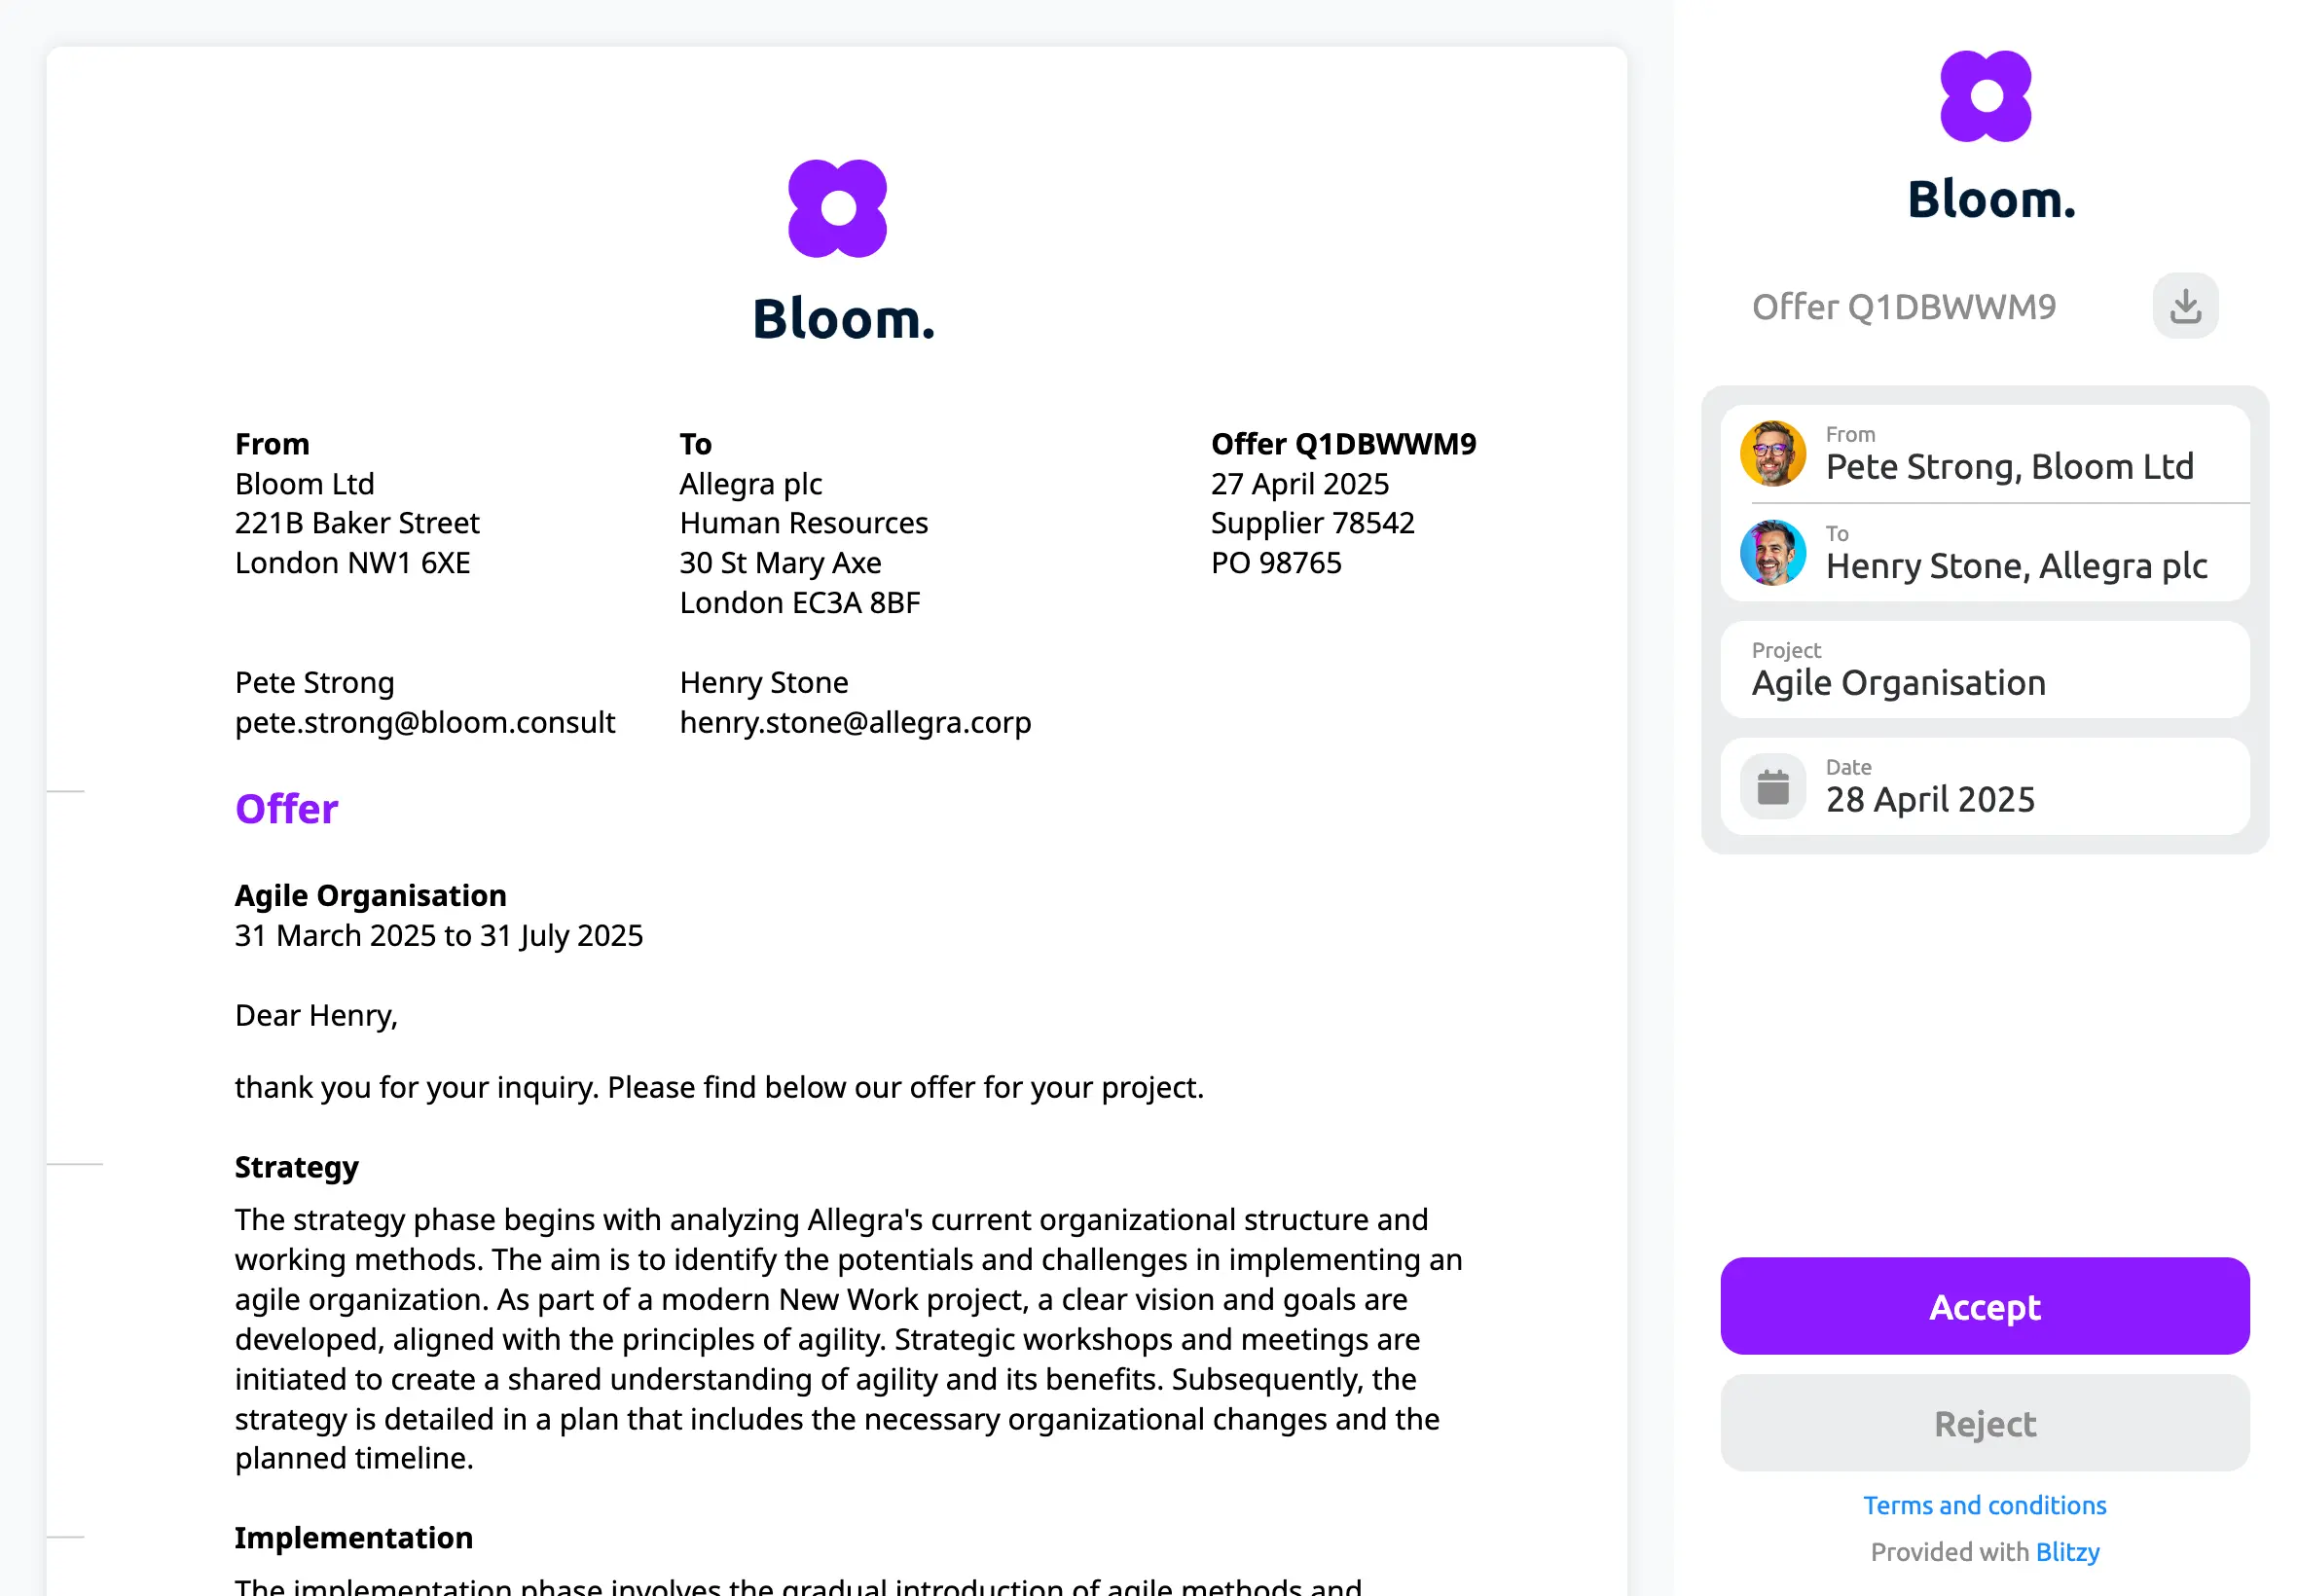
Task: Click the Bloom flower logo in the document header
Action: [837, 208]
